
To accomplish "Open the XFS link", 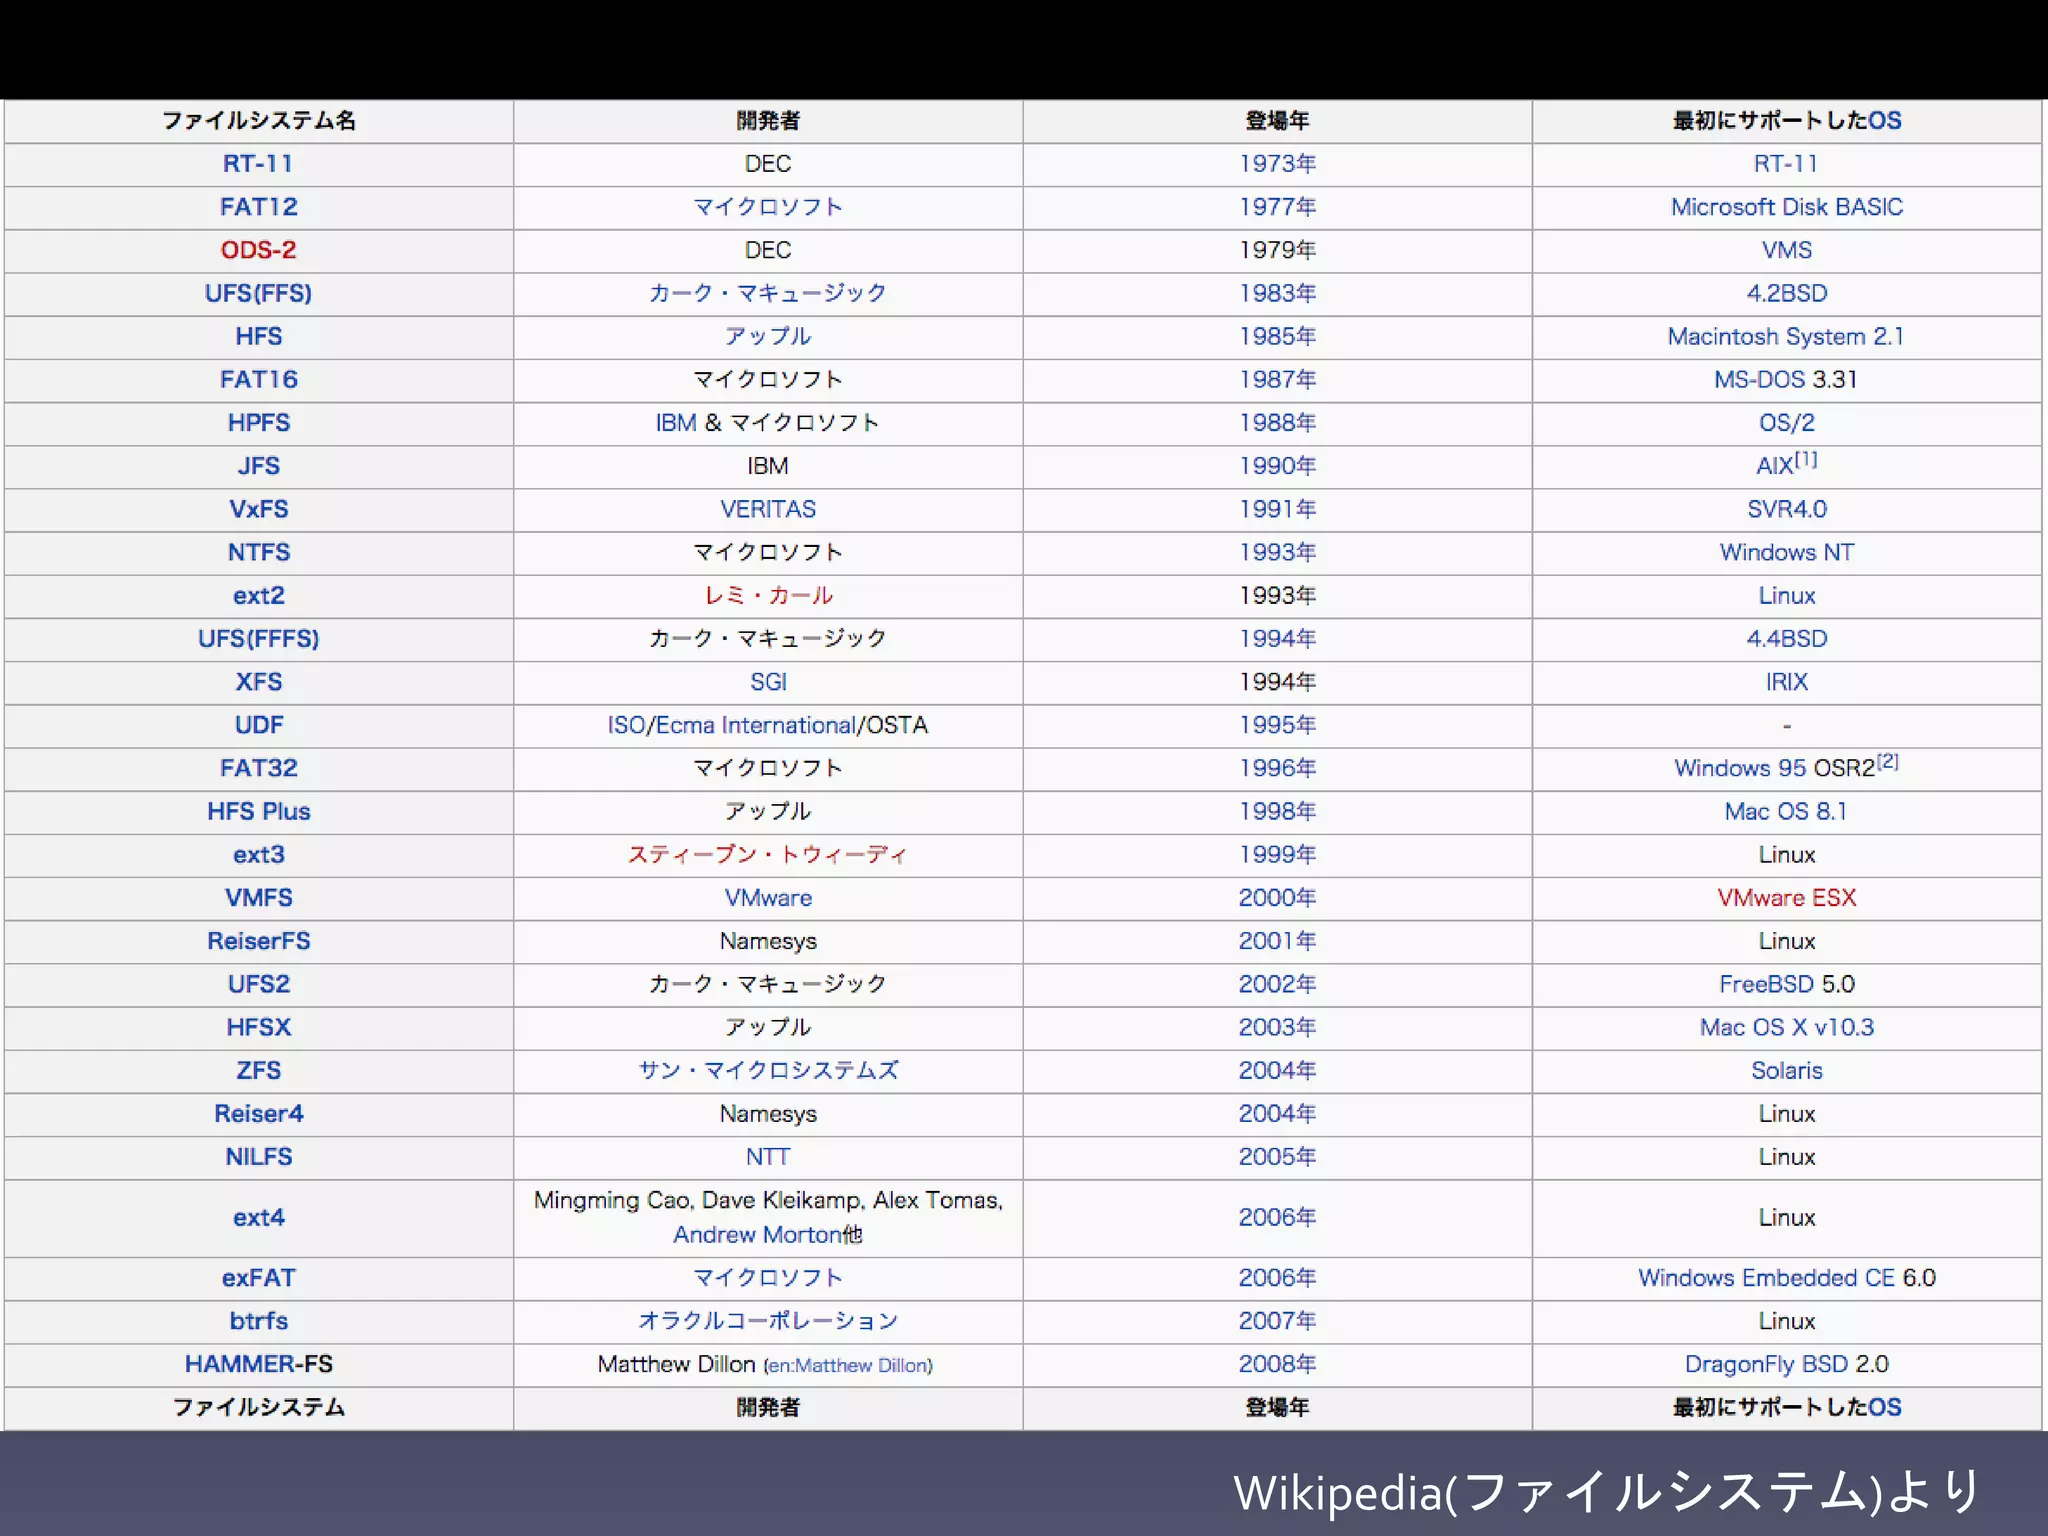I will click(258, 681).
